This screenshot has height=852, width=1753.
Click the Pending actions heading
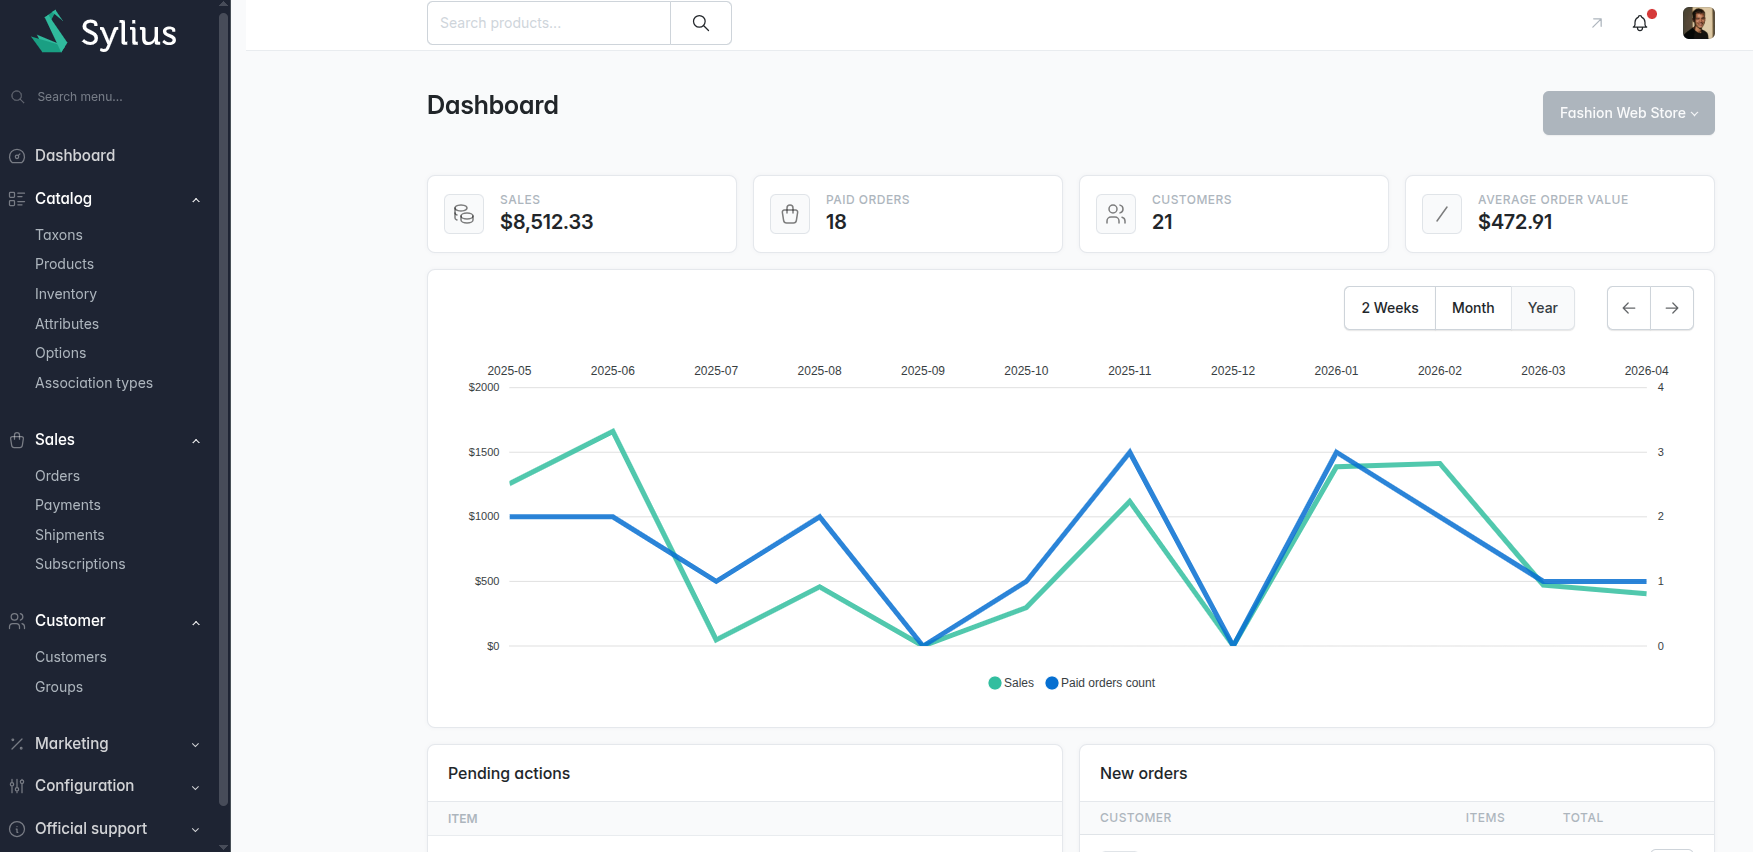509,773
